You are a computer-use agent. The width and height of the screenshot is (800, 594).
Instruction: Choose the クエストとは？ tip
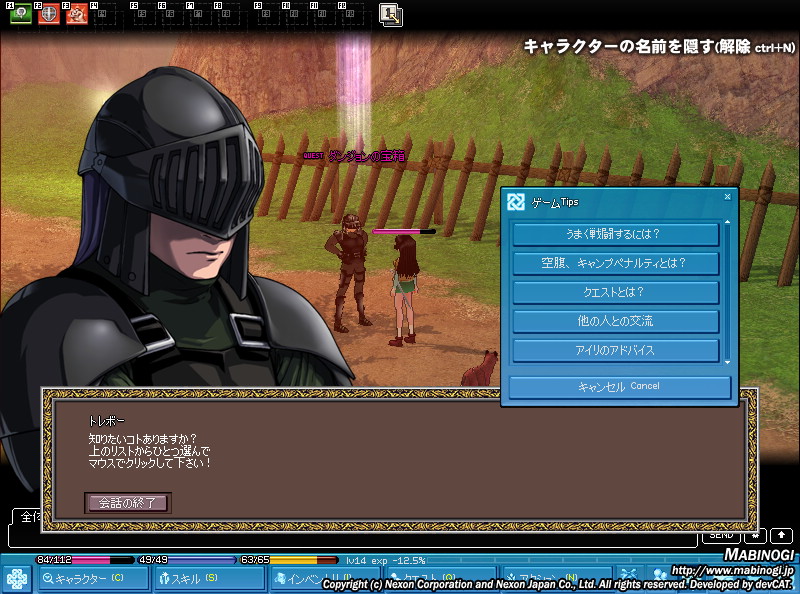(616, 292)
